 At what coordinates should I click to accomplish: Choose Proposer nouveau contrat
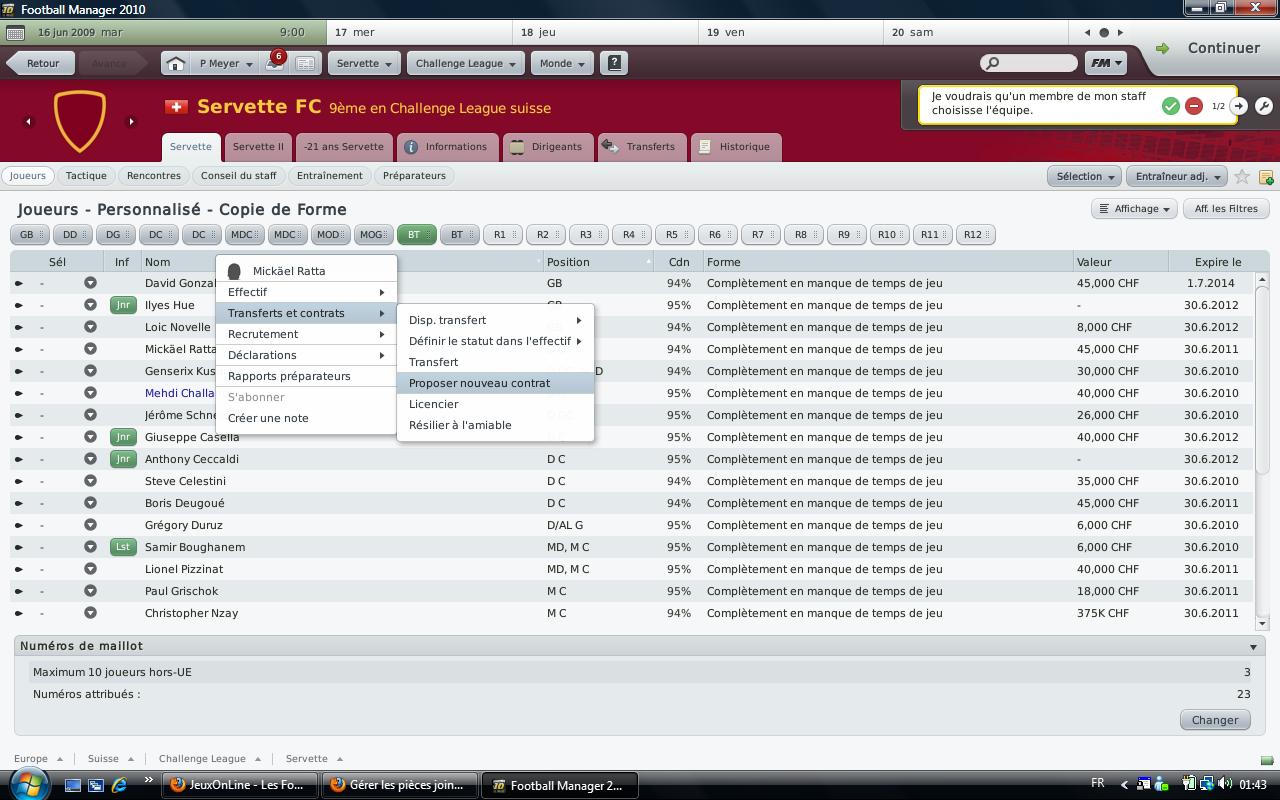click(x=496, y=383)
